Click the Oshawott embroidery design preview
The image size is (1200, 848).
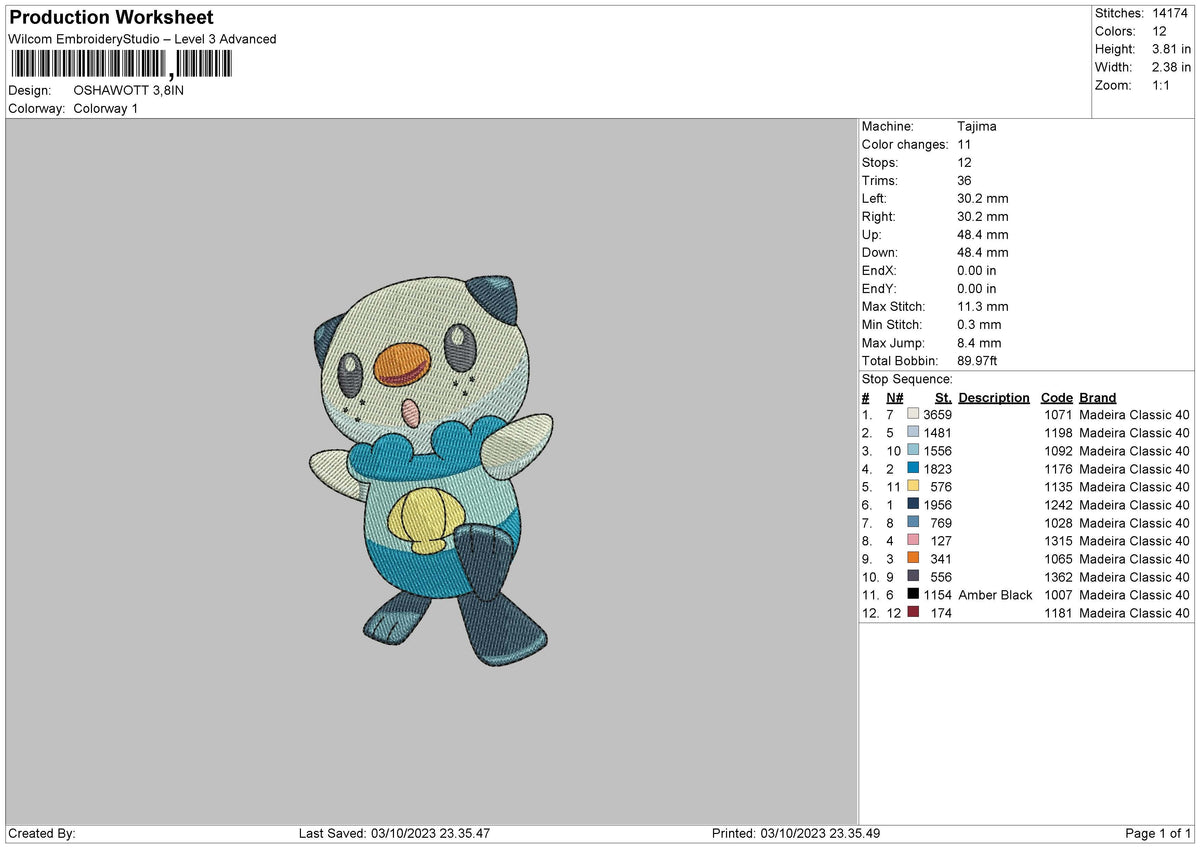431,471
